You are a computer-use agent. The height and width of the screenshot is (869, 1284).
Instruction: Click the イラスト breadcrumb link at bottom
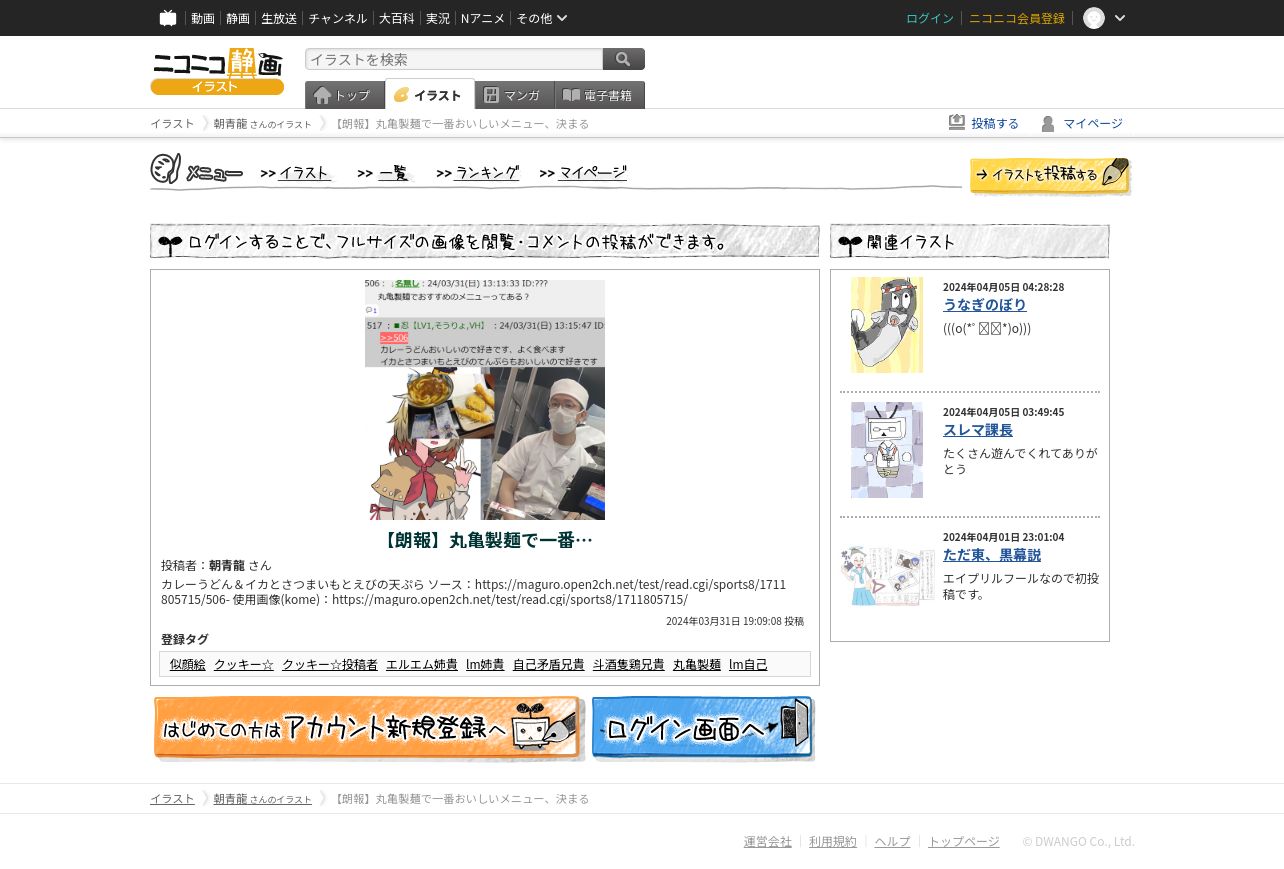(x=172, y=798)
